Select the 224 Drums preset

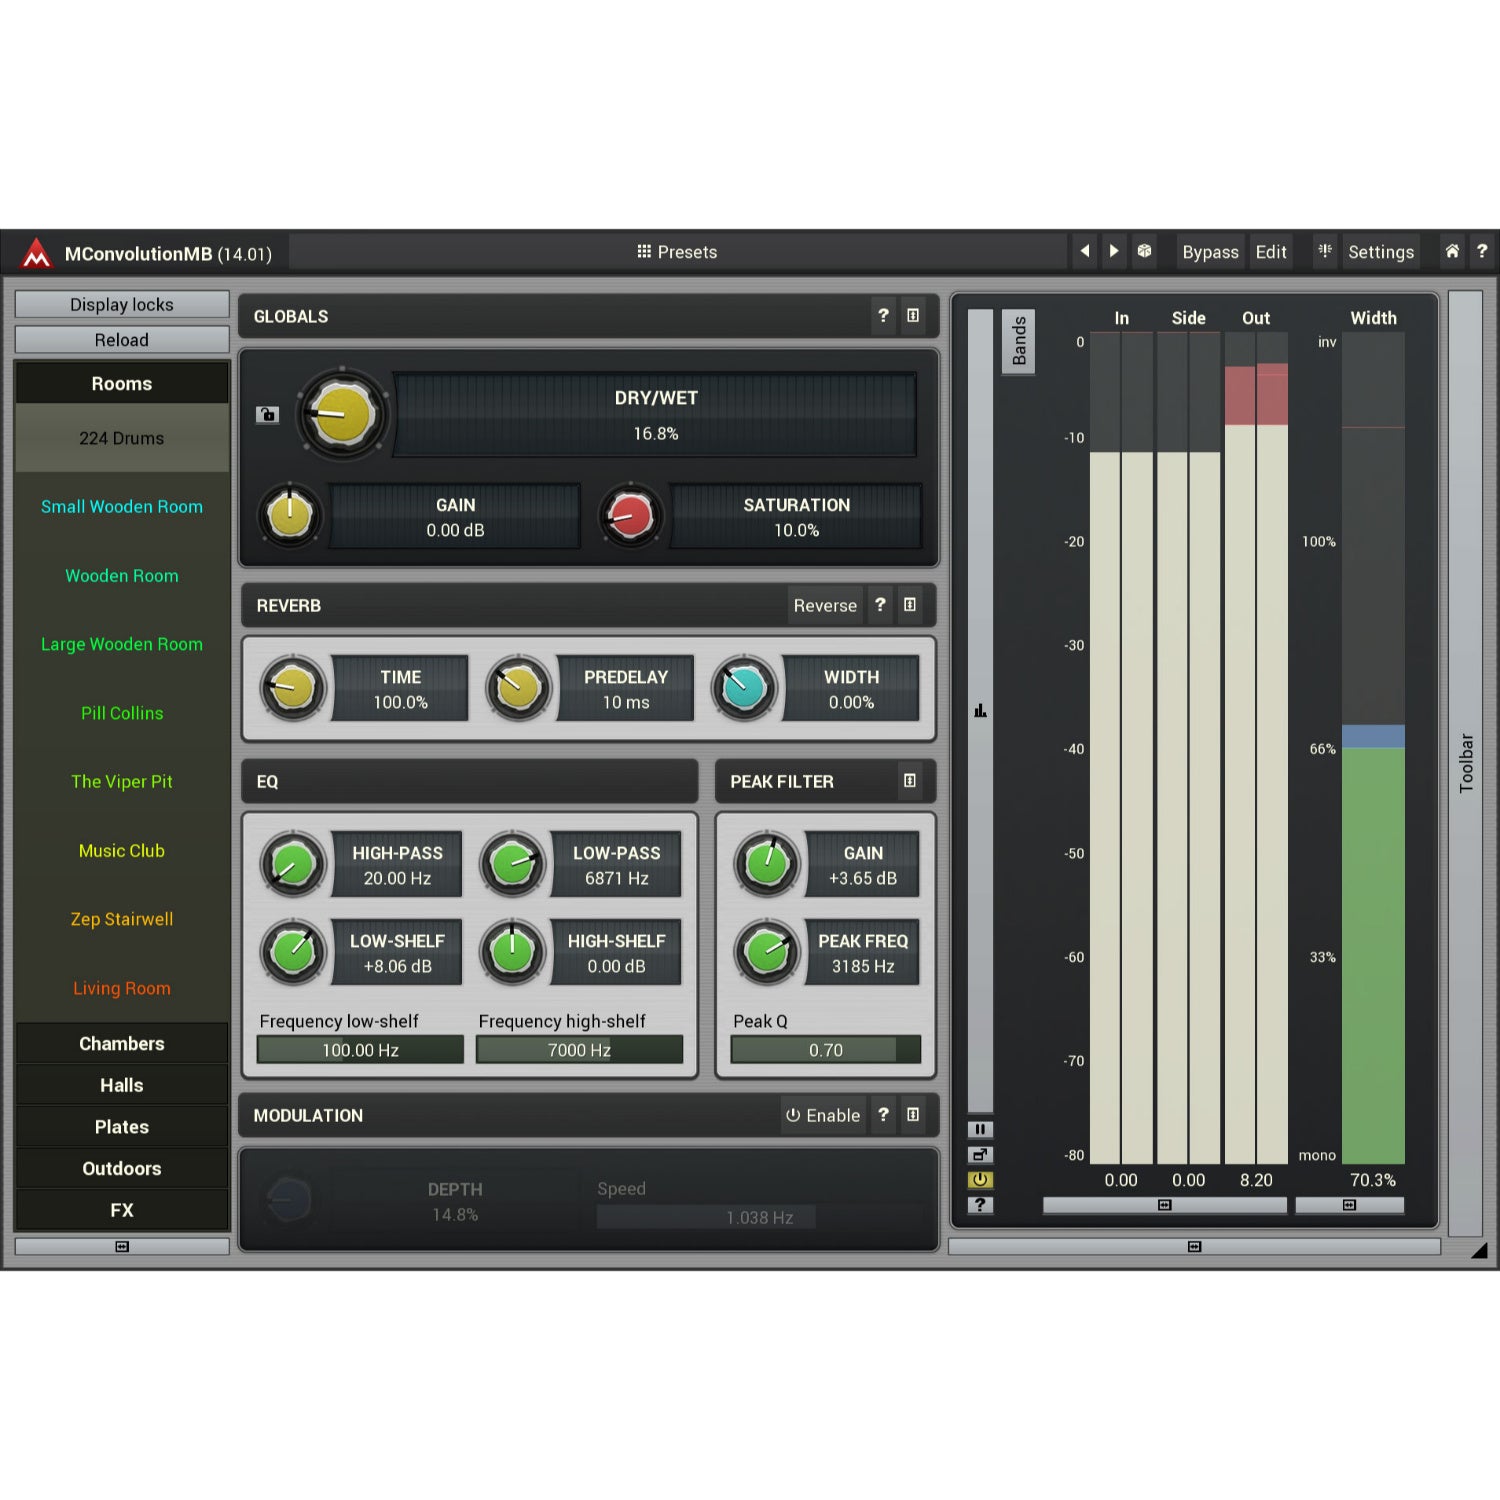pyautogui.click(x=122, y=438)
